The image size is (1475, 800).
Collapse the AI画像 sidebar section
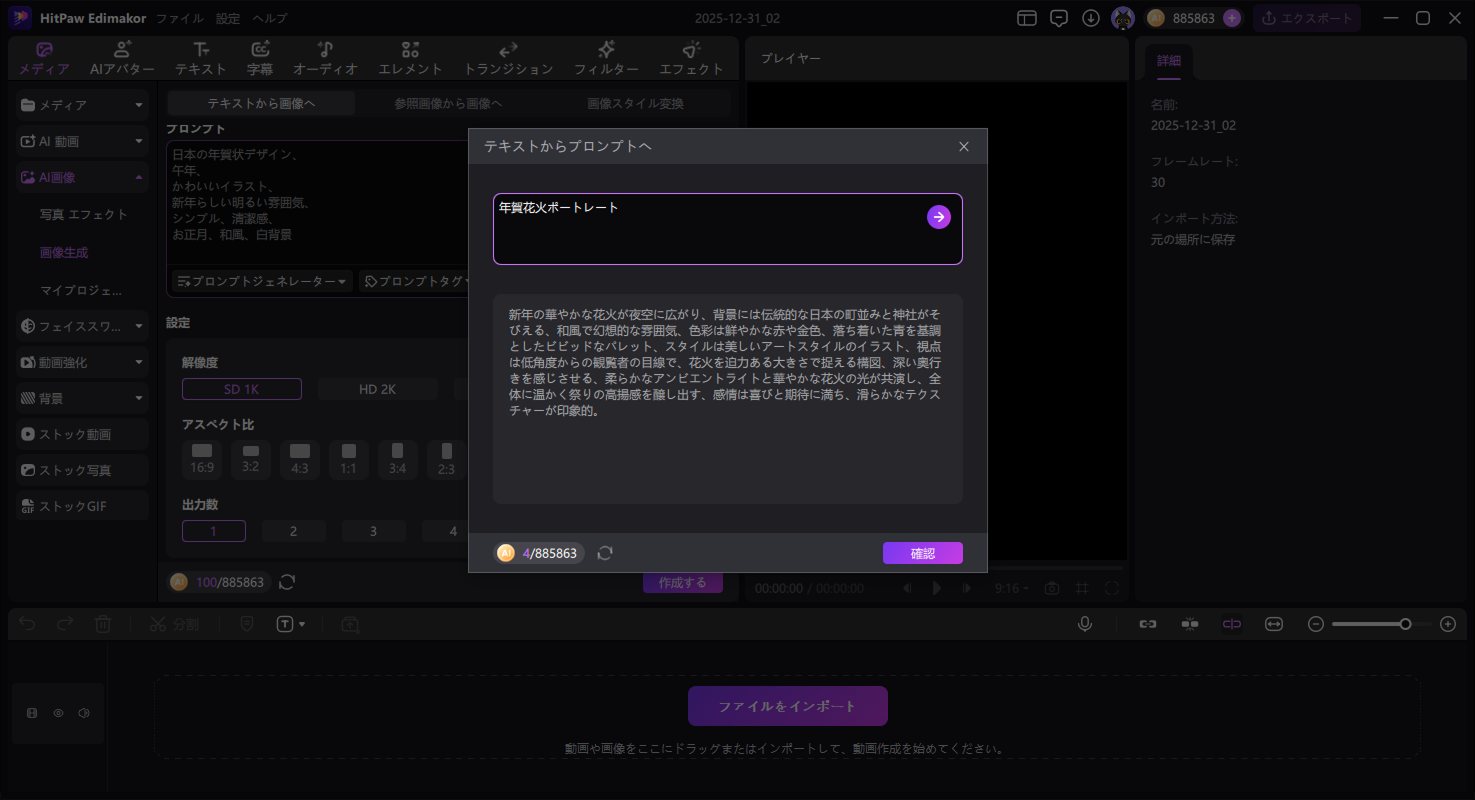[139, 177]
